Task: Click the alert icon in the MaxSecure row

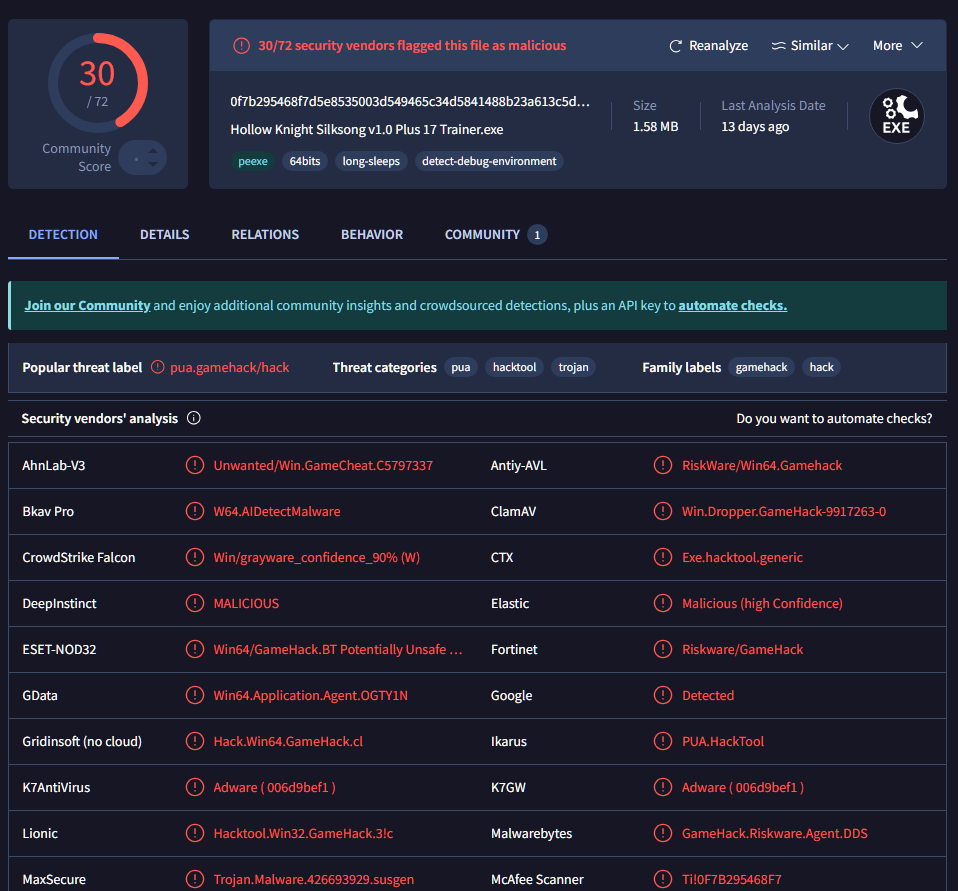Action: pyautogui.click(x=194, y=879)
